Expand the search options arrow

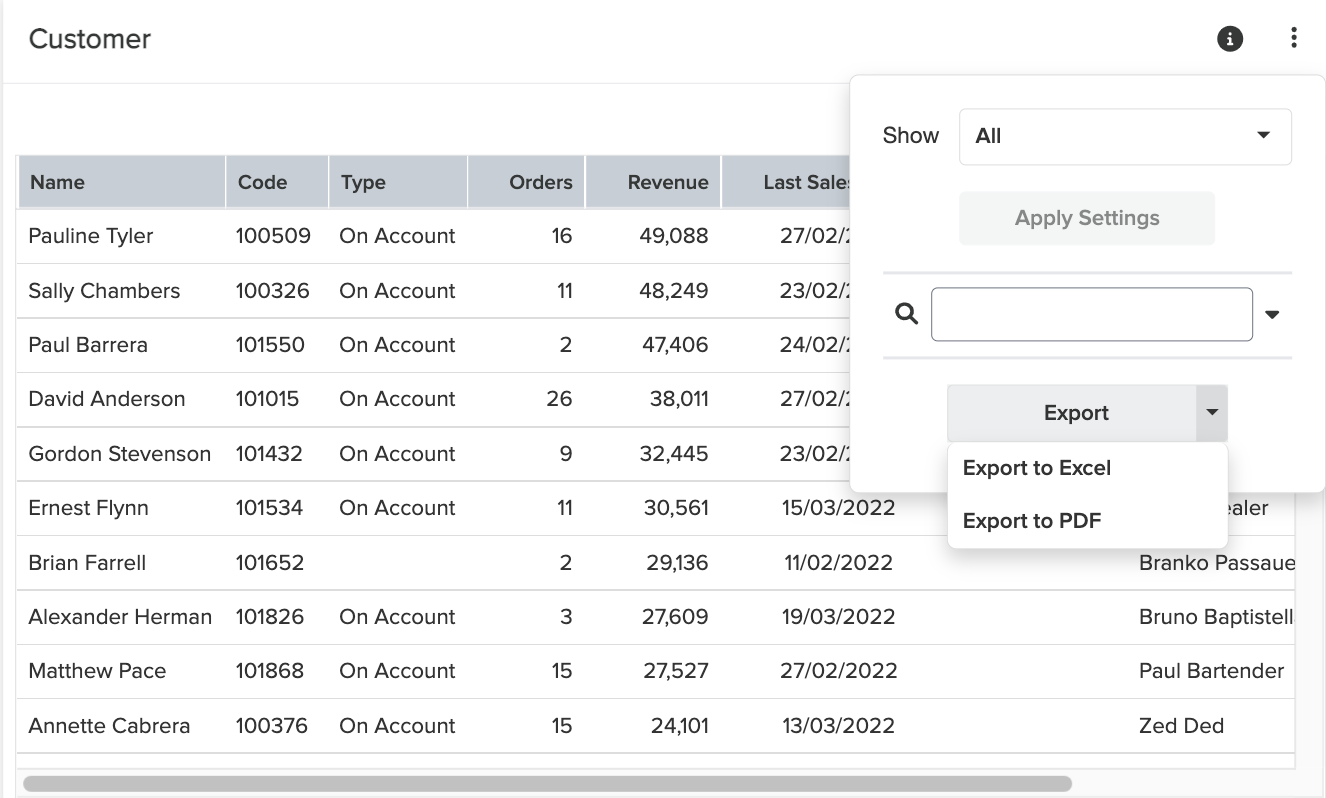pos(1272,314)
